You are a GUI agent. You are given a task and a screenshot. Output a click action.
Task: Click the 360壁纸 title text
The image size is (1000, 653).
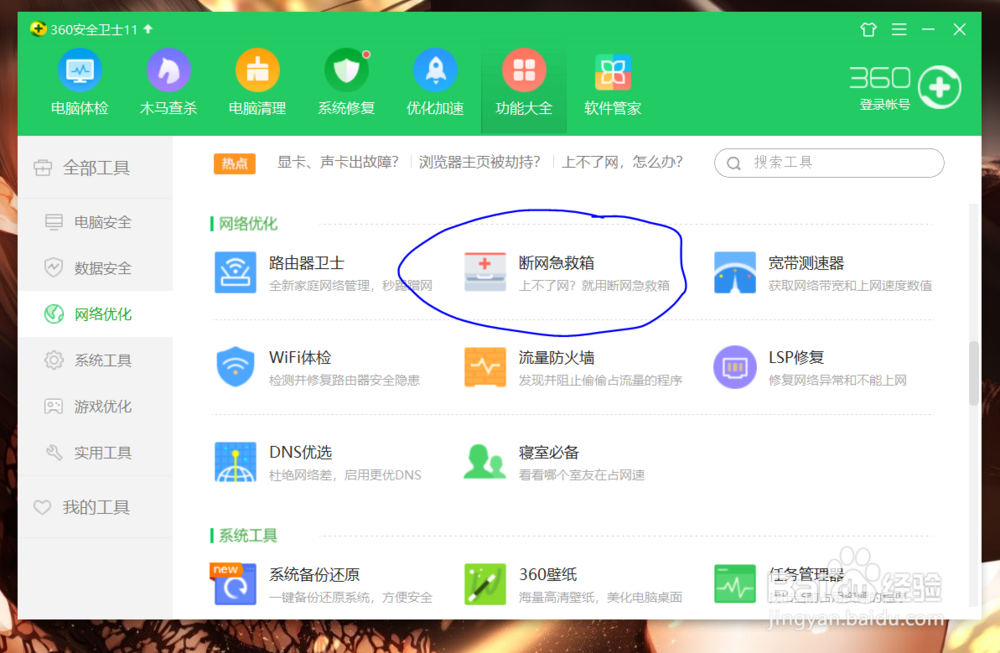pyautogui.click(x=548, y=574)
